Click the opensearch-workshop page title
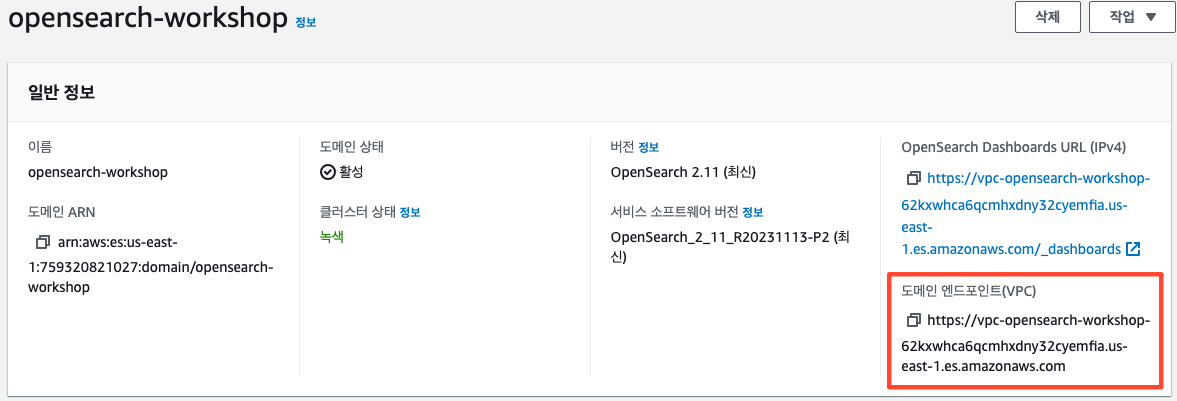Viewport: 1177px width, 401px height. click(148, 19)
